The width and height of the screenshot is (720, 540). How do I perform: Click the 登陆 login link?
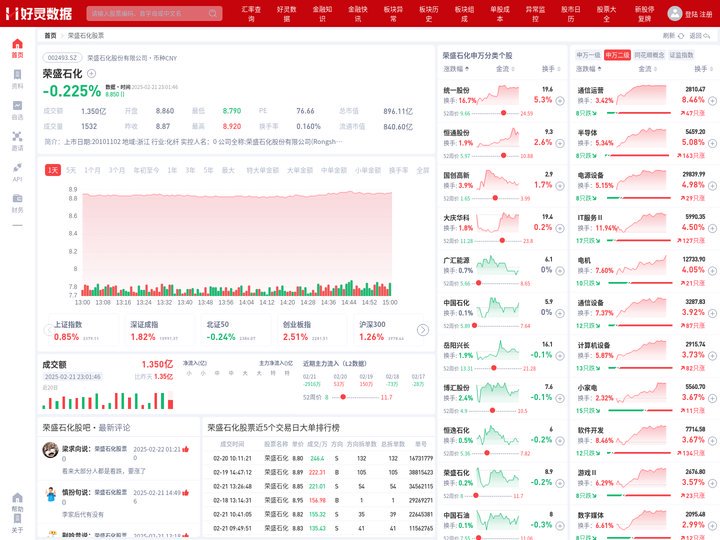point(692,14)
